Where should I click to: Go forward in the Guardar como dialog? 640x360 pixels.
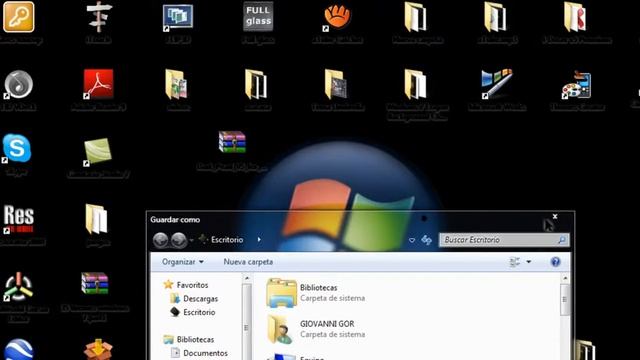pyautogui.click(x=178, y=240)
